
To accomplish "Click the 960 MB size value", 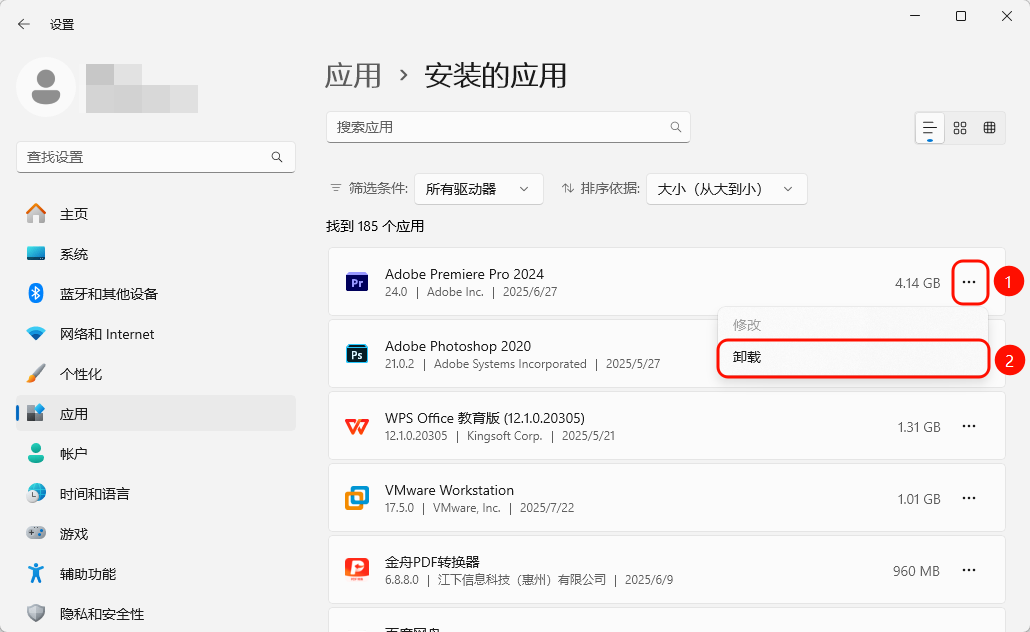I will click(916, 571).
